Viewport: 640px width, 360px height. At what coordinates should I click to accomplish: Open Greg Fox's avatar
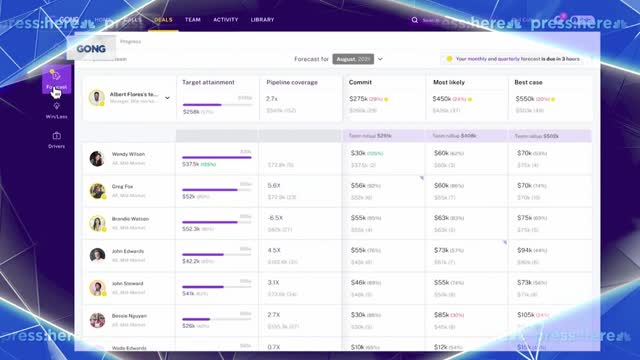click(97, 191)
